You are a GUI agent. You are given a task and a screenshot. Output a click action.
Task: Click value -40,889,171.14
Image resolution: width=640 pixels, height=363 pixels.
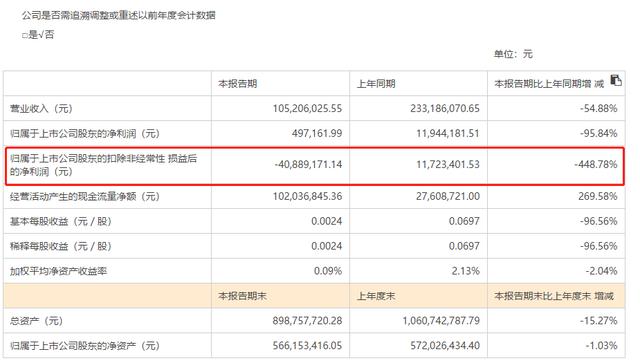tap(308, 165)
